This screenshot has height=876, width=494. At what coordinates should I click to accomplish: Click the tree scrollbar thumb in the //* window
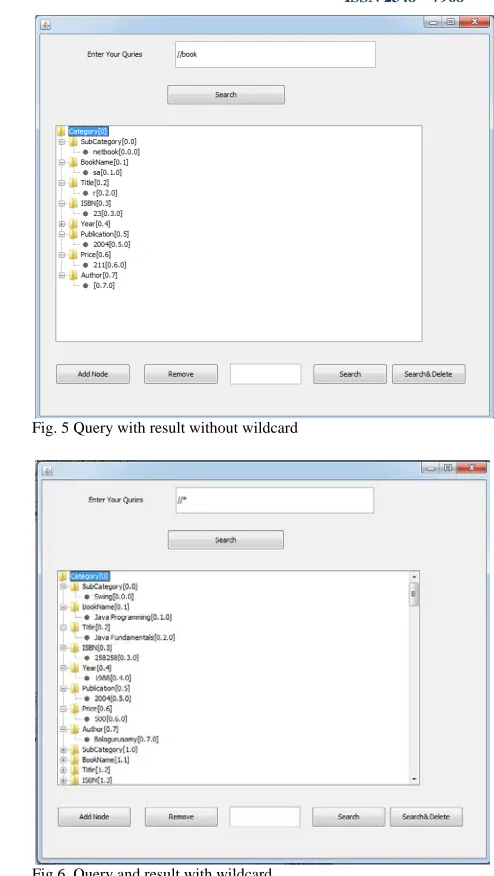click(414, 593)
